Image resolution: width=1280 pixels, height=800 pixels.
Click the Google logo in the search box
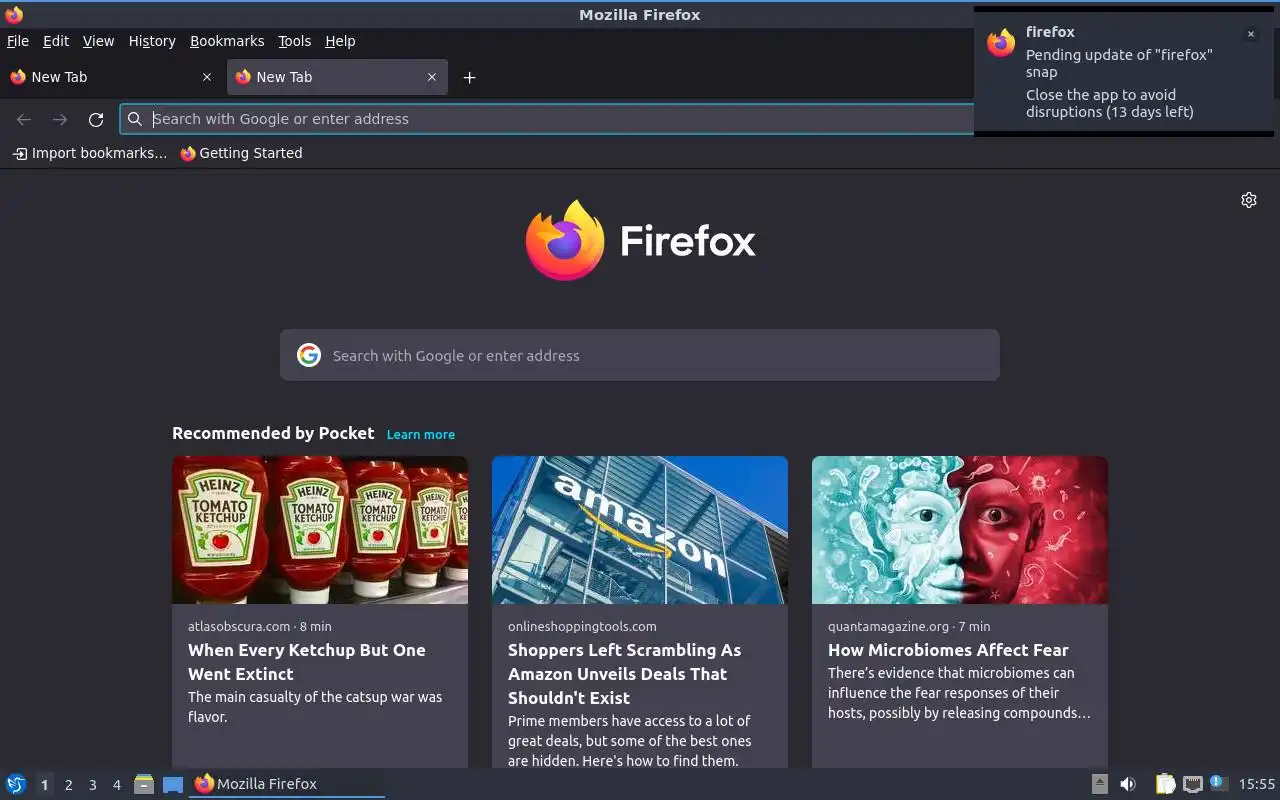click(x=309, y=355)
